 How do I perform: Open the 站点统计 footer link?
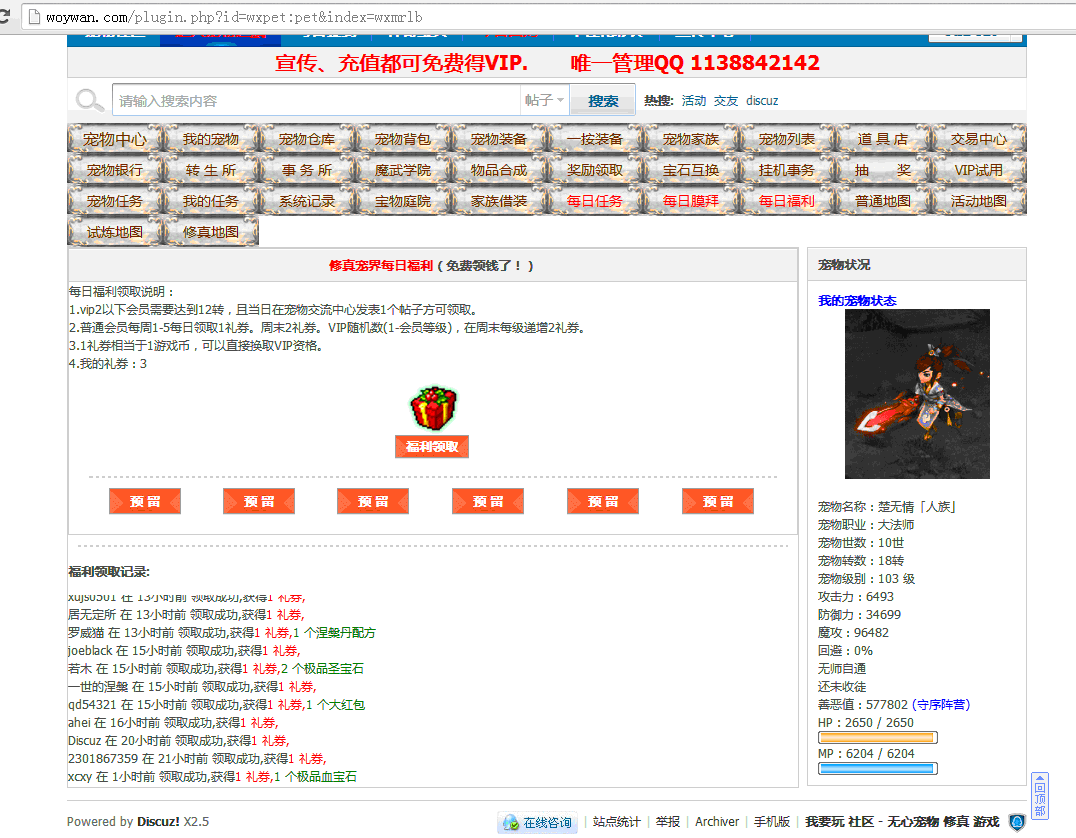[616, 822]
